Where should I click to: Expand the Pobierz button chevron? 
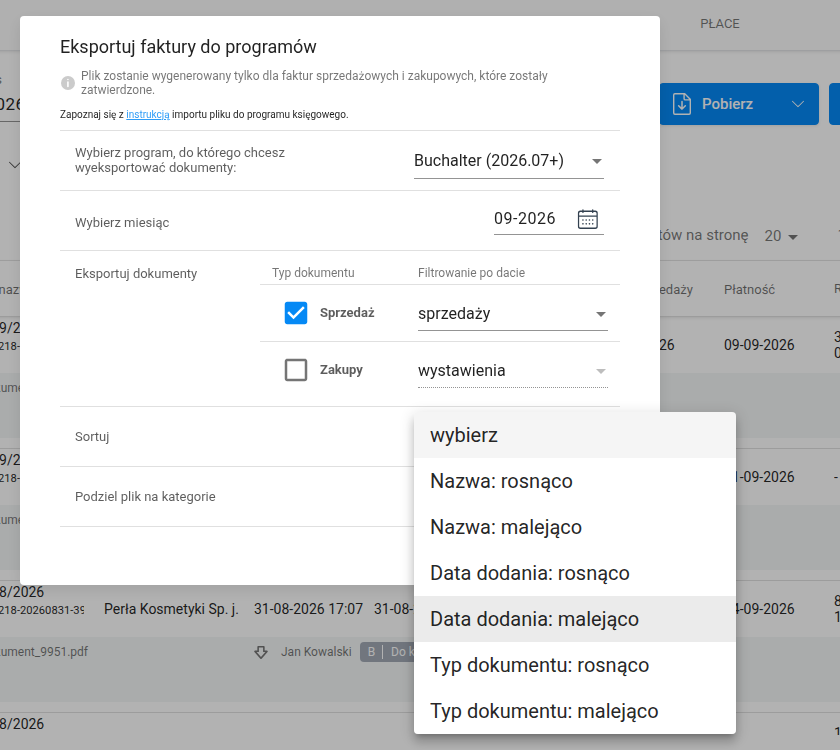[x=798, y=104]
